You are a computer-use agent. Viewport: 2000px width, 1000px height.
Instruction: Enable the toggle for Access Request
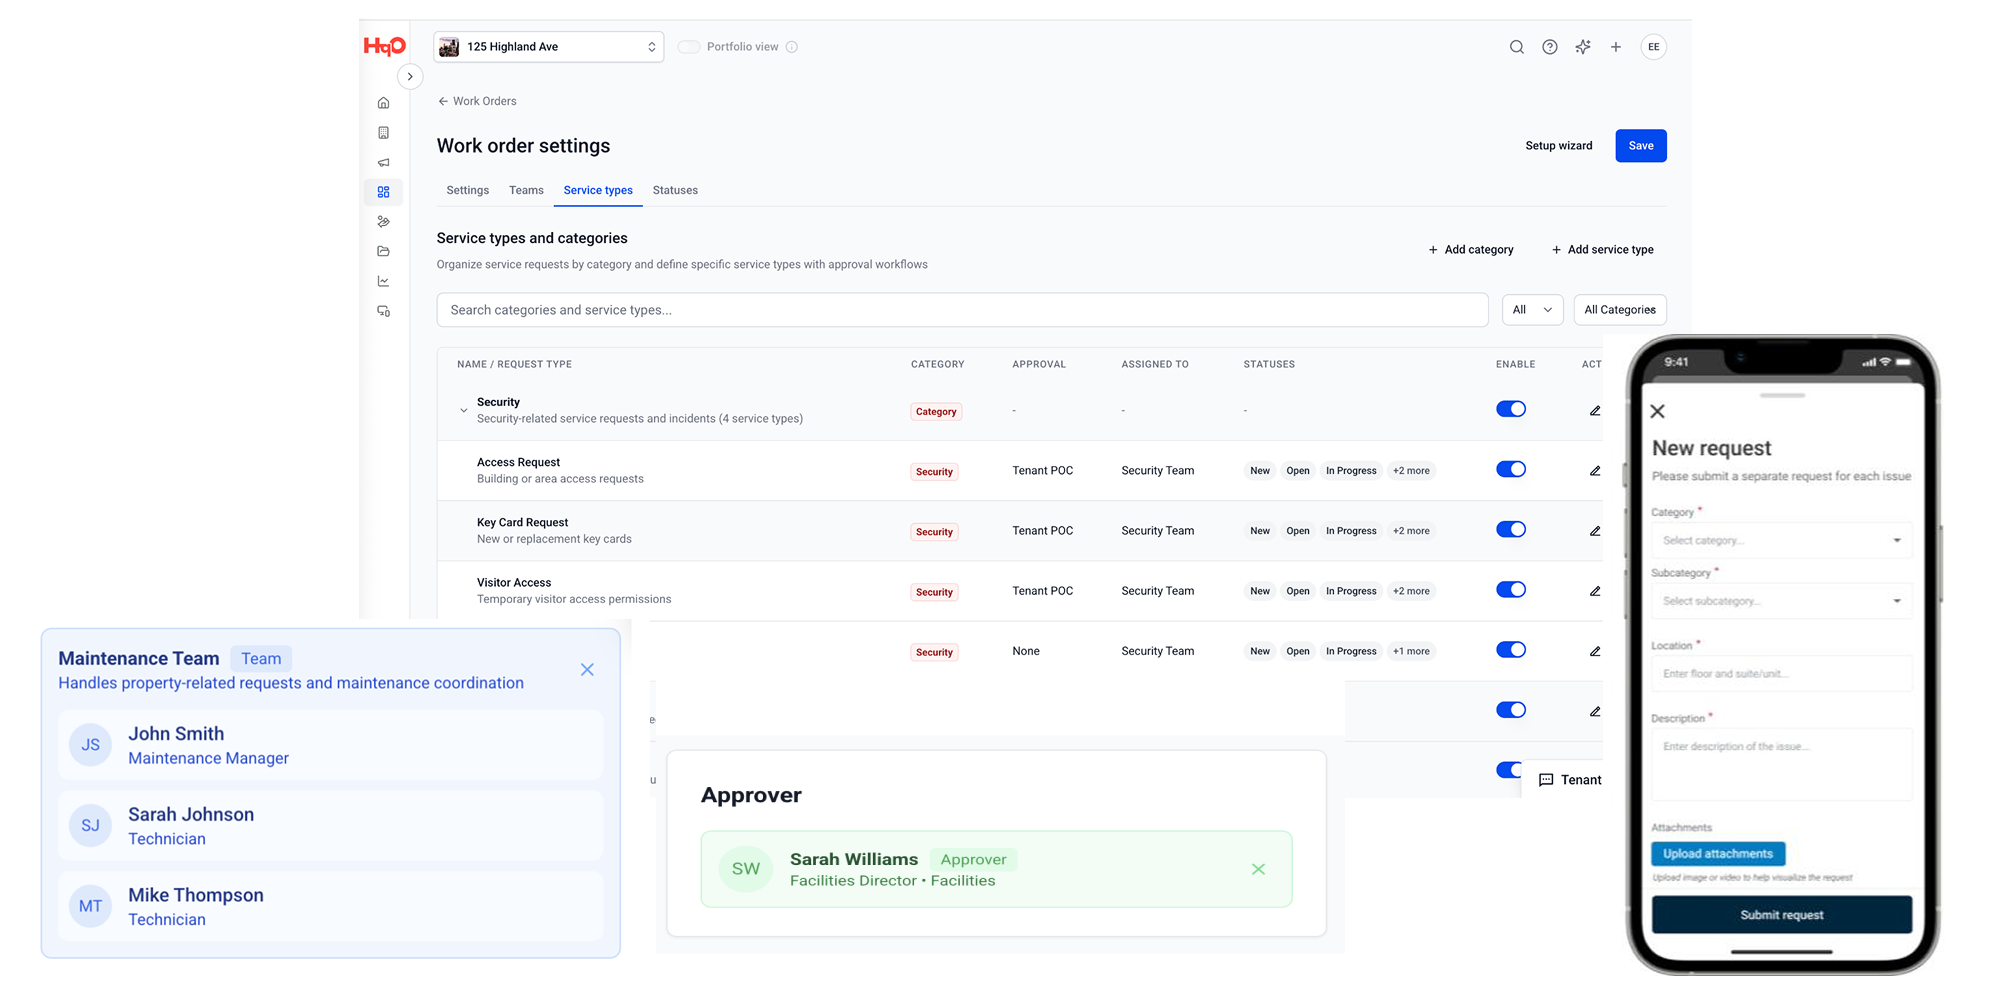point(1511,469)
